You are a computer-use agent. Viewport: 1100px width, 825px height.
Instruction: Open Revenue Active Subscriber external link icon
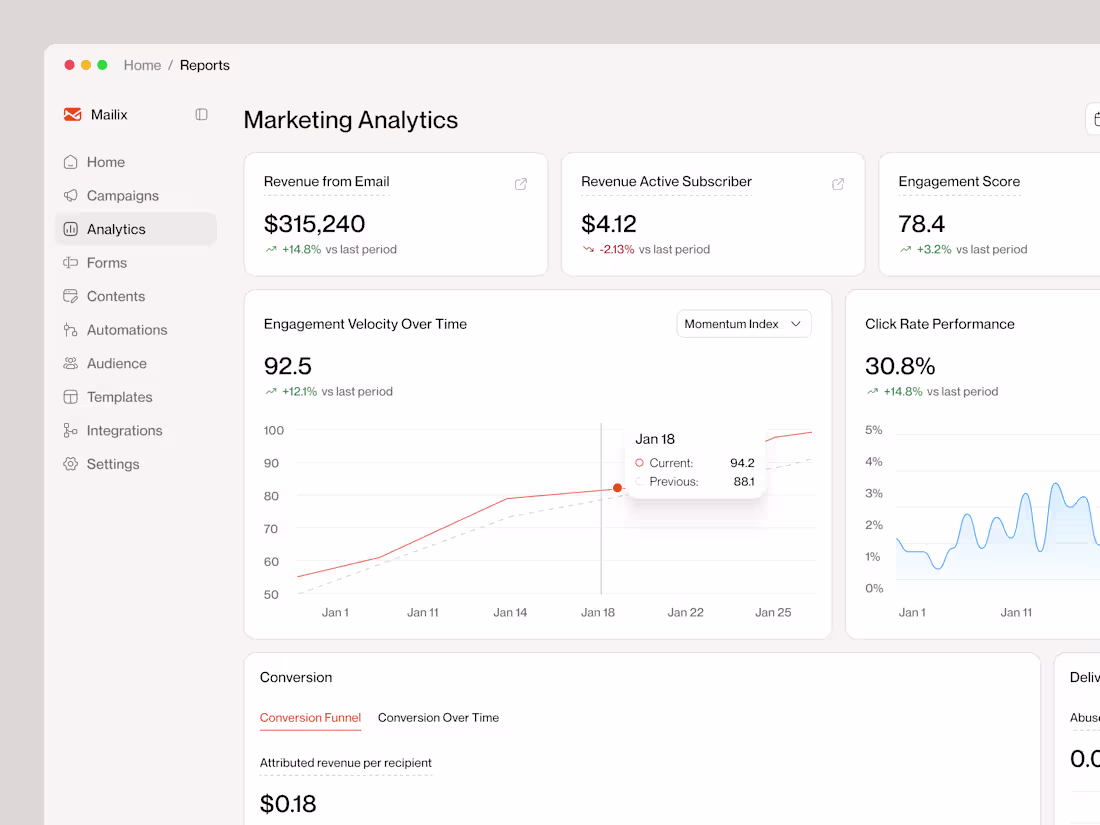838,184
